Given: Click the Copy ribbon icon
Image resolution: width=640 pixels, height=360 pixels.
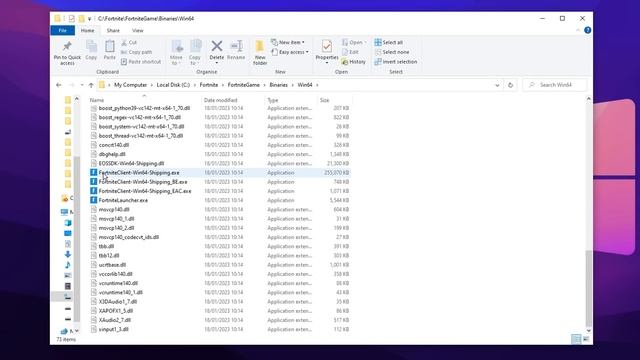Looking at the screenshot, I should click(x=91, y=47).
